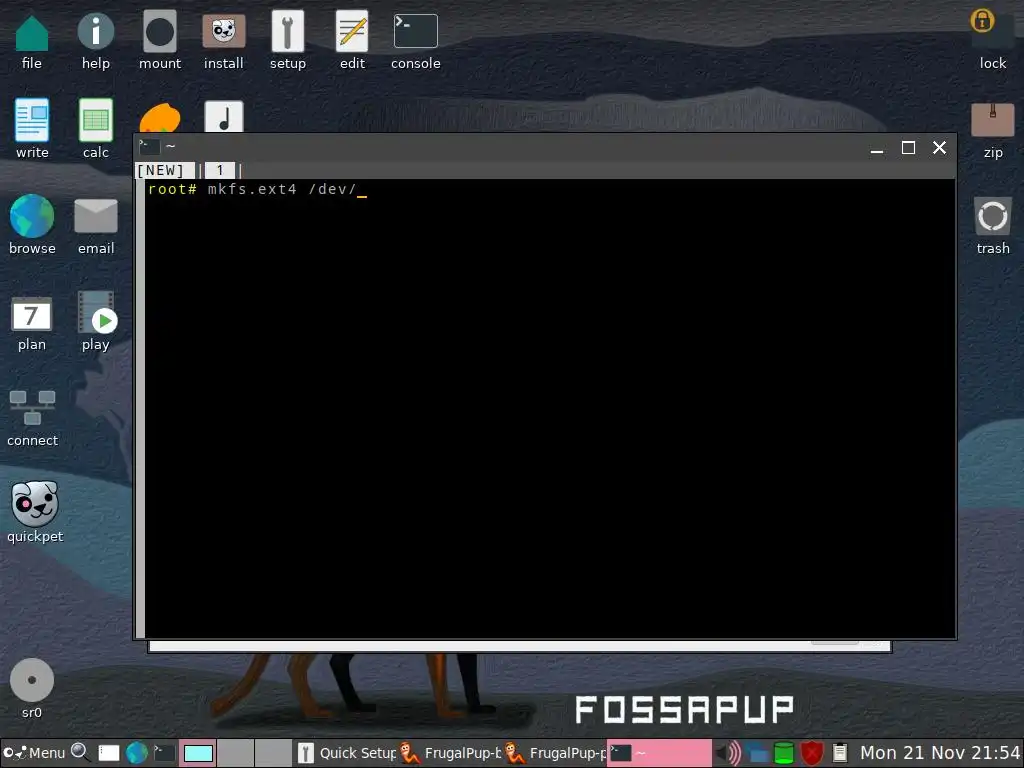1024x768 pixels.
Task: Open the zip archive icon
Action: (993, 120)
